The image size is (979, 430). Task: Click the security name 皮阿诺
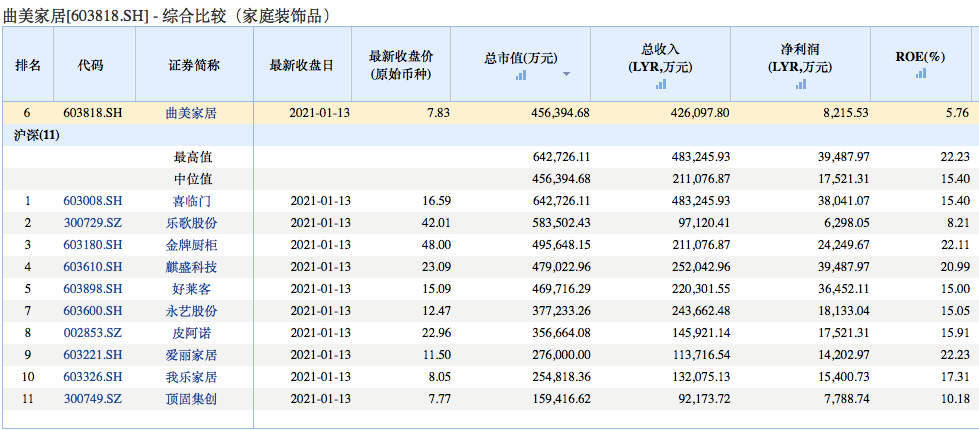[194, 333]
